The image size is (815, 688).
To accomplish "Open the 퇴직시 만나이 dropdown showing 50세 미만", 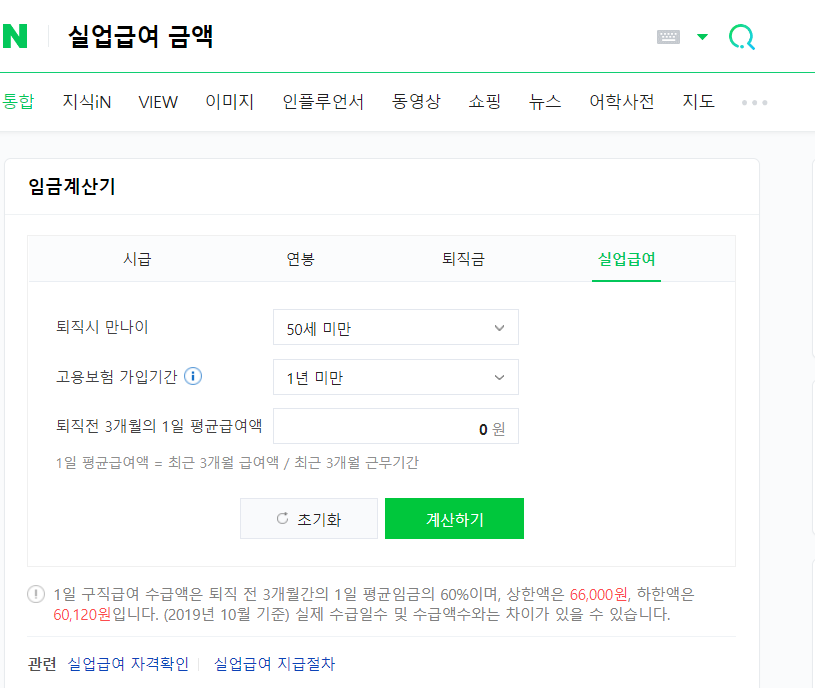I will [395, 327].
